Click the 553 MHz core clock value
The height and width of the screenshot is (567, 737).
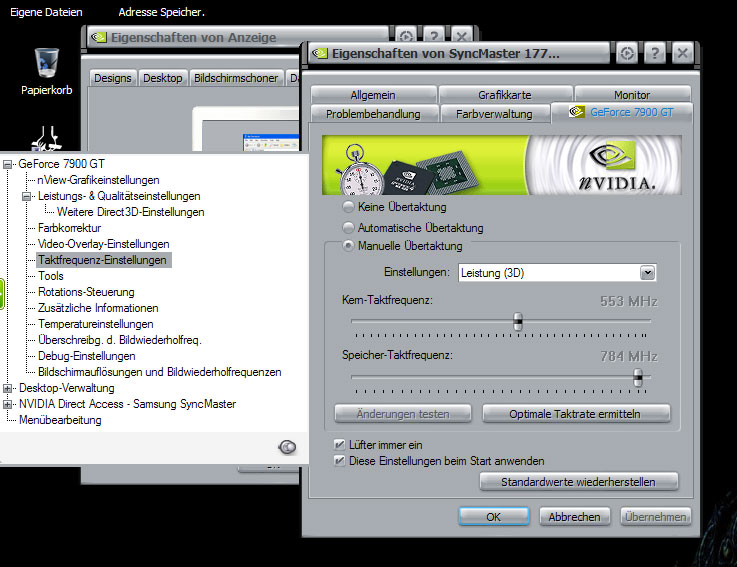pyautogui.click(x=629, y=301)
